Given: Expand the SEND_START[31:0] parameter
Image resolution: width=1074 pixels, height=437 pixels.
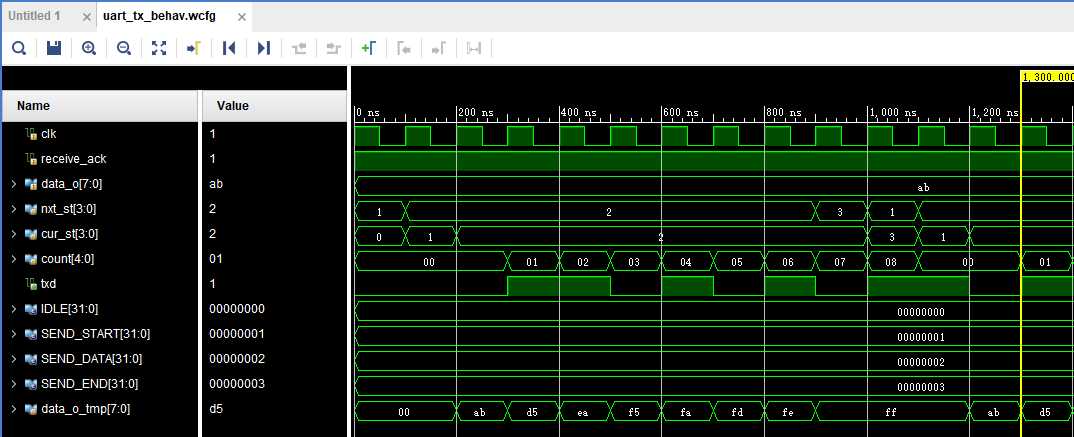Looking at the screenshot, I should click(x=14, y=334).
